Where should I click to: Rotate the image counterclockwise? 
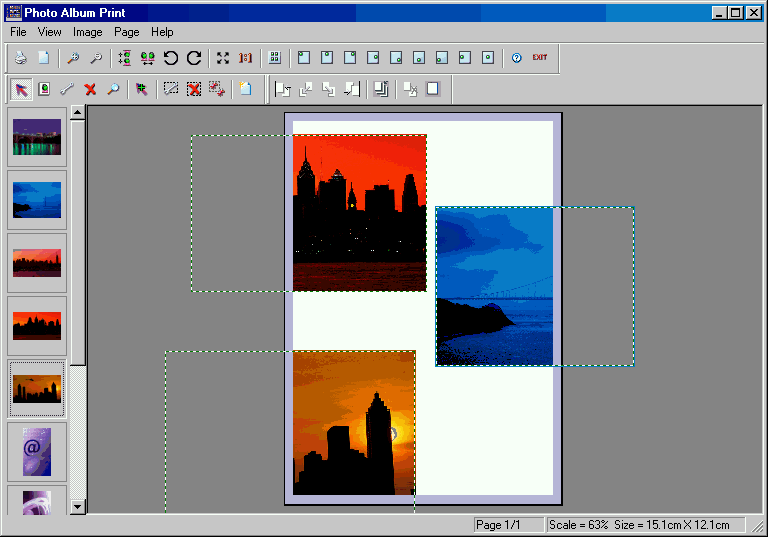click(x=171, y=58)
